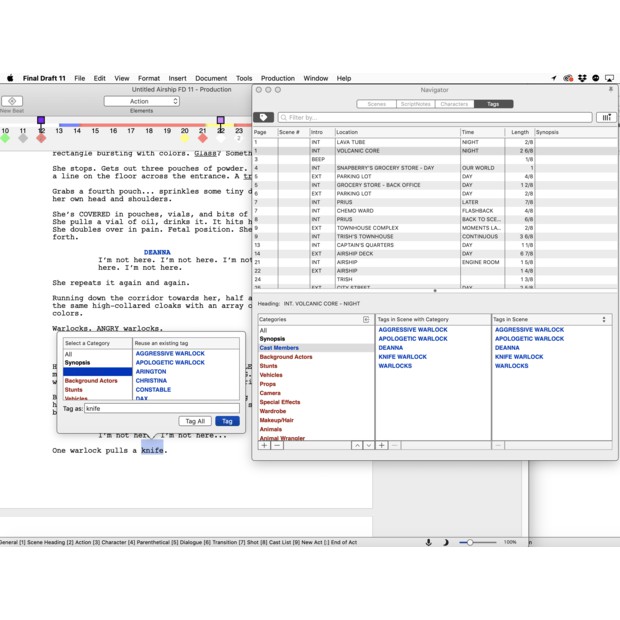Open the Navigator column options icon
Viewport: 620px width, 620px height.
(607, 117)
